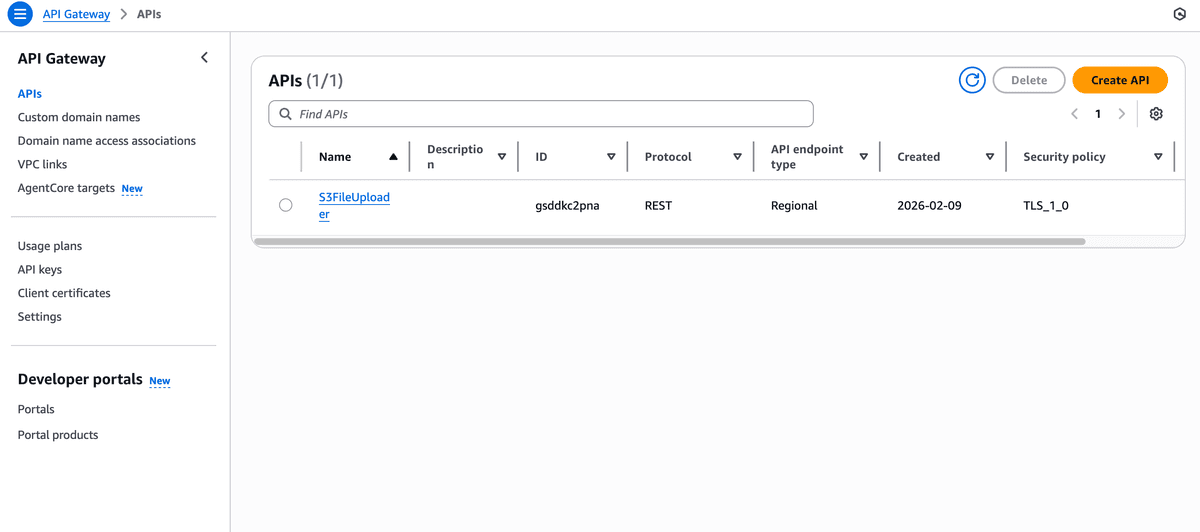Click the API Gateway sidebar title
Screen dimensions: 1200x532
(x=62, y=58)
